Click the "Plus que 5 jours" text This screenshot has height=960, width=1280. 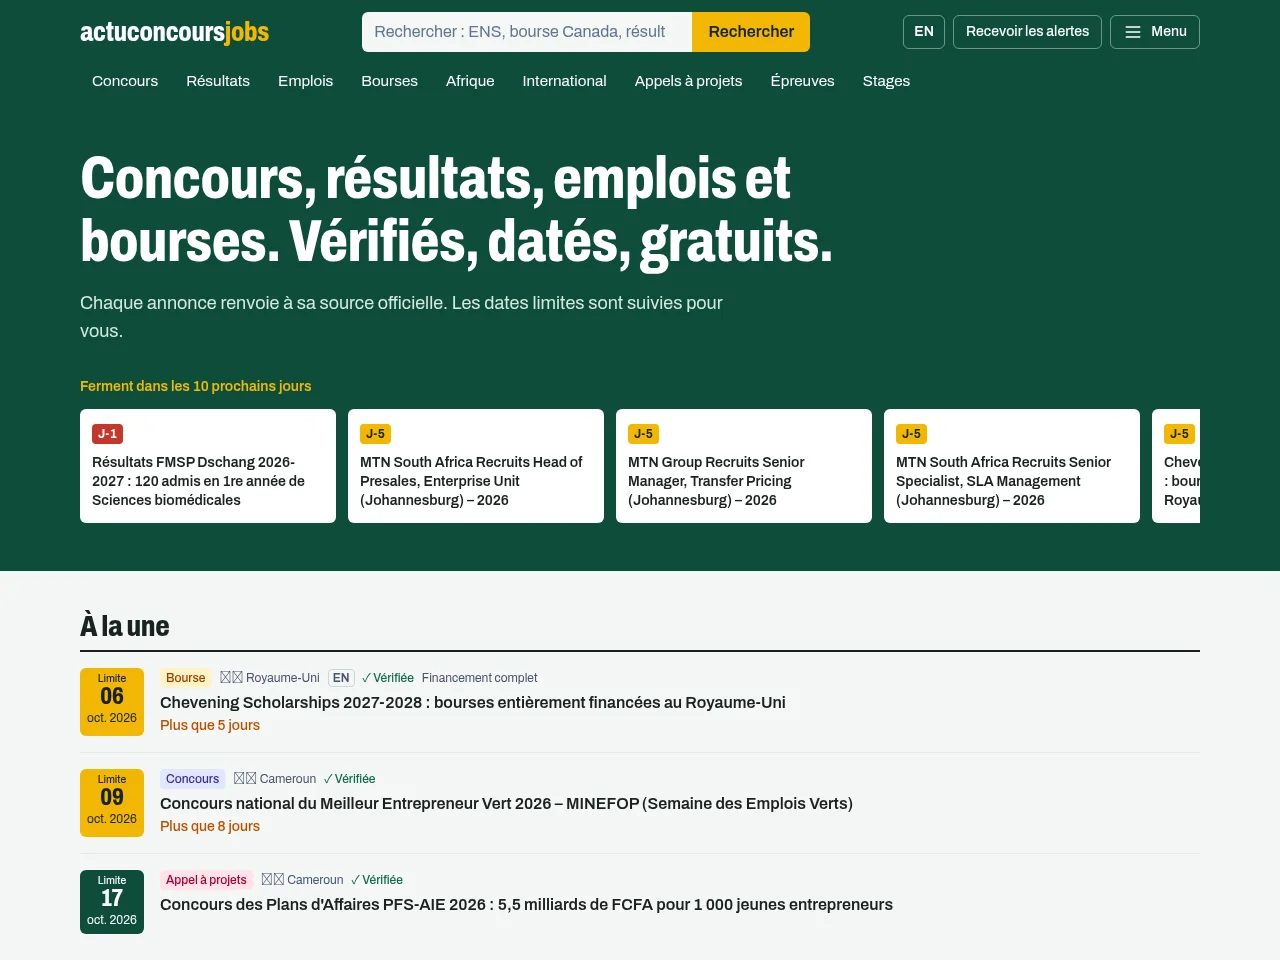point(210,726)
